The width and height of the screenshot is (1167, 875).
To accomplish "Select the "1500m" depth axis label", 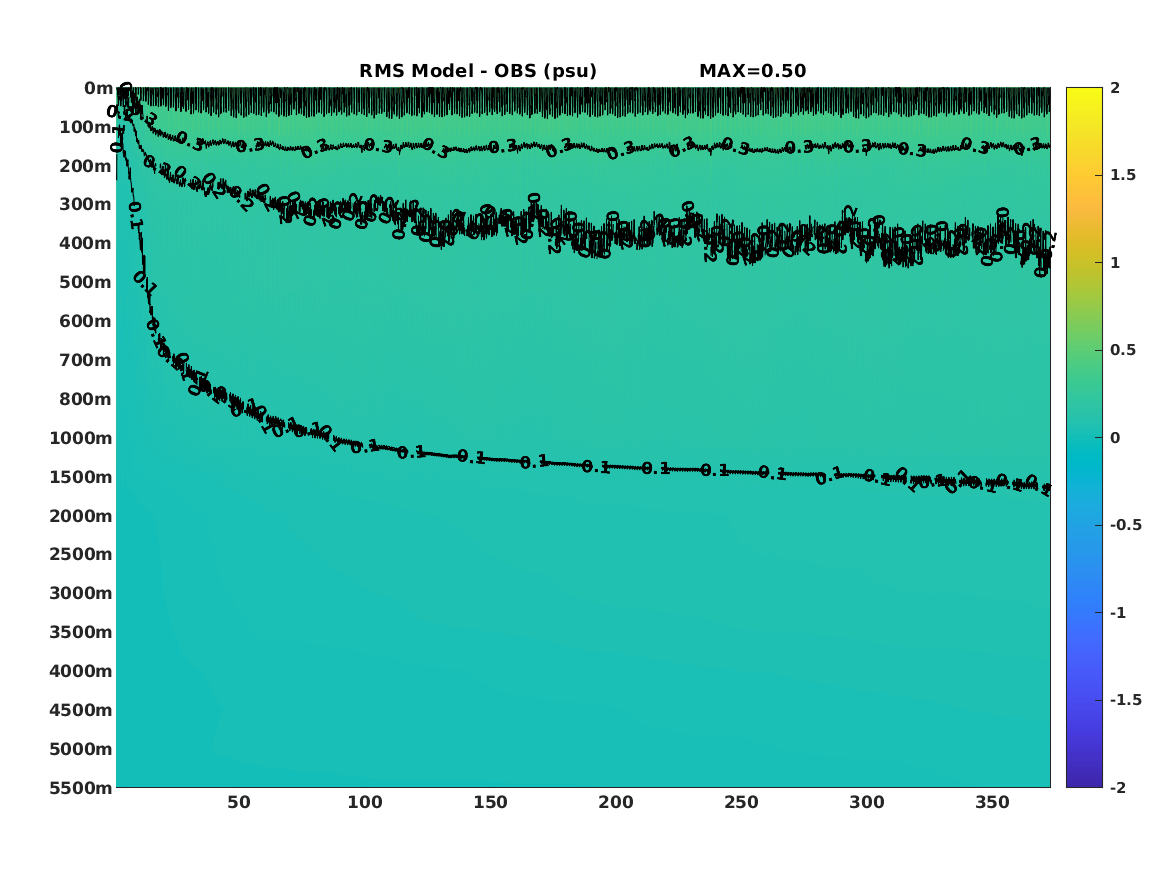I will [x=81, y=477].
